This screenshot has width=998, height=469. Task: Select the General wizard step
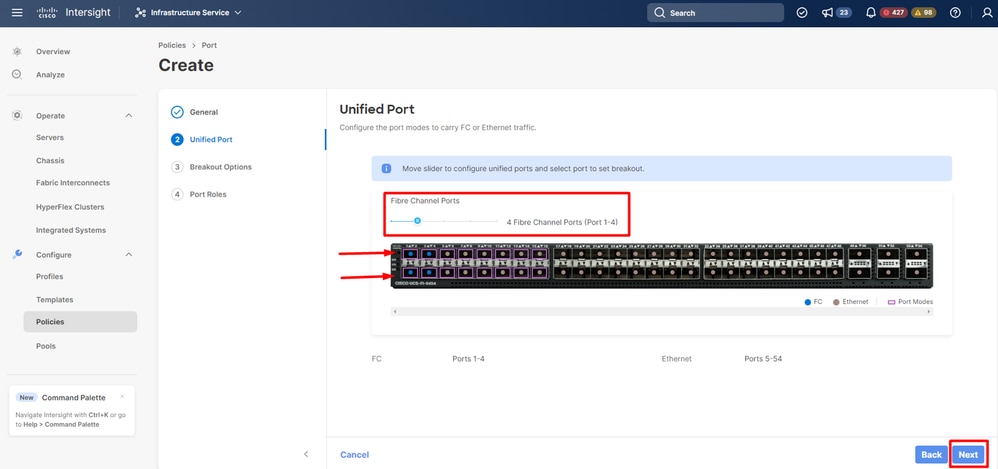coord(195,112)
